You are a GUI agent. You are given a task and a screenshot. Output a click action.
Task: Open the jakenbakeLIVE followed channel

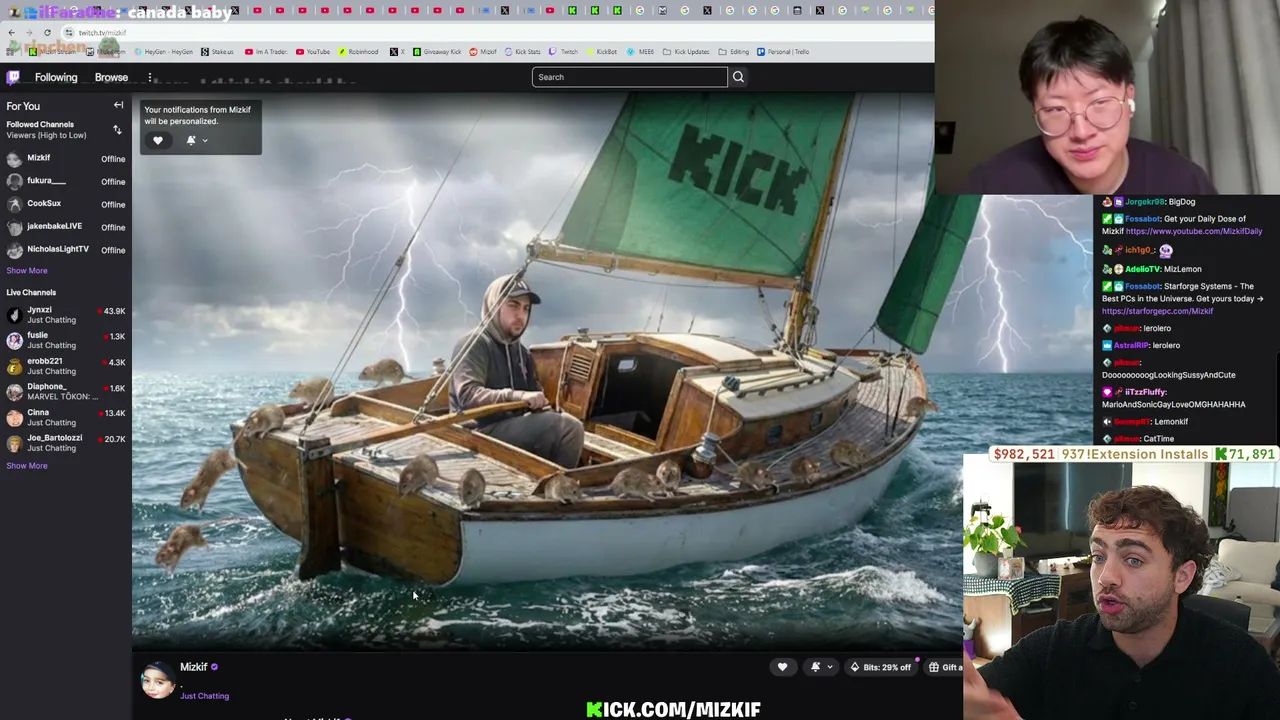[x=65, y=227]
